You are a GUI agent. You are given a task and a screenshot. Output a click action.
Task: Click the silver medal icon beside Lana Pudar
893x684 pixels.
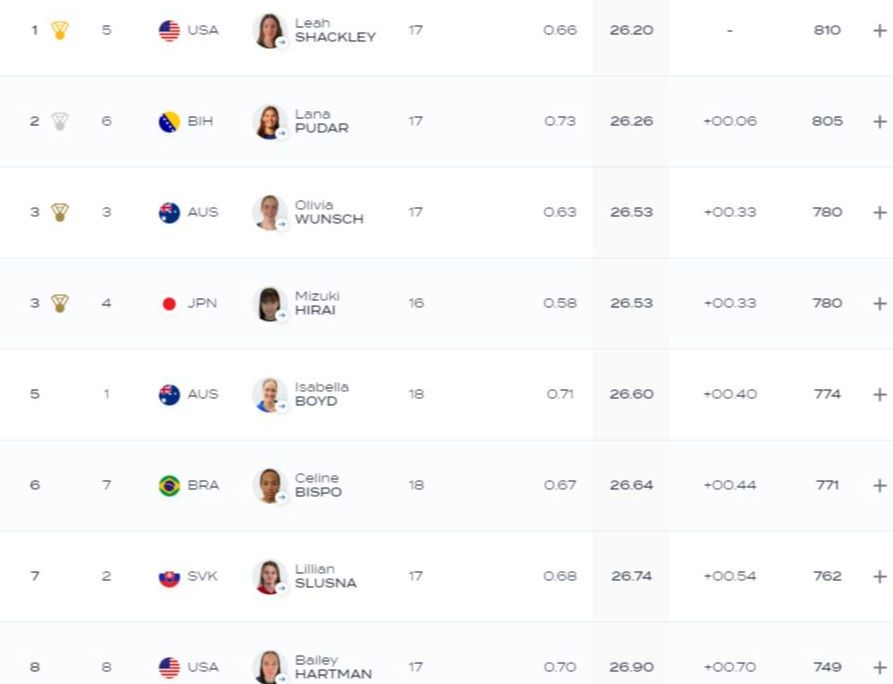(x=60, y=121)
